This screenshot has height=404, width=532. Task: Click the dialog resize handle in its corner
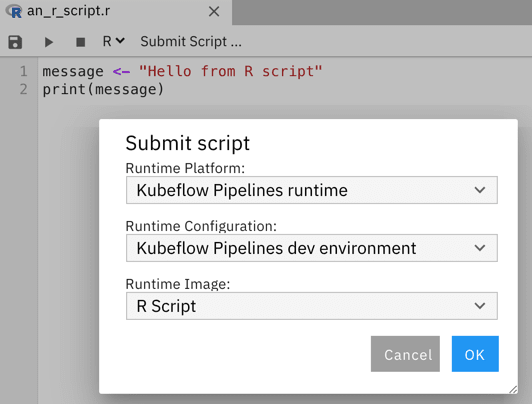coord(513,389)
